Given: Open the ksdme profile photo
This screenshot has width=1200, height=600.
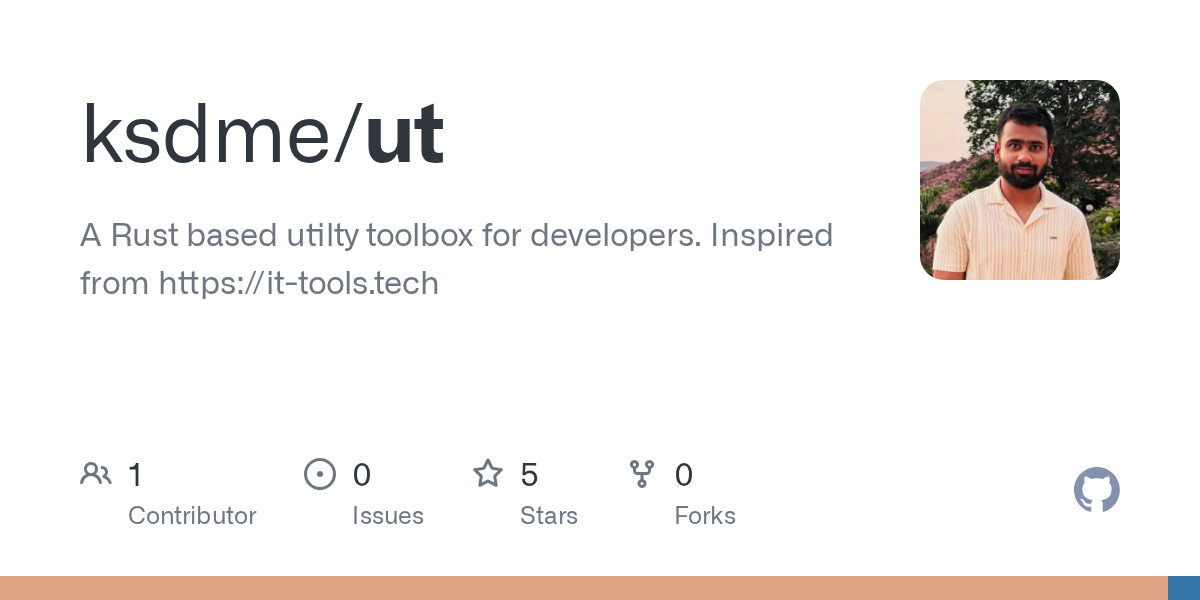Looking at the screenshot, I should 1019,180.
